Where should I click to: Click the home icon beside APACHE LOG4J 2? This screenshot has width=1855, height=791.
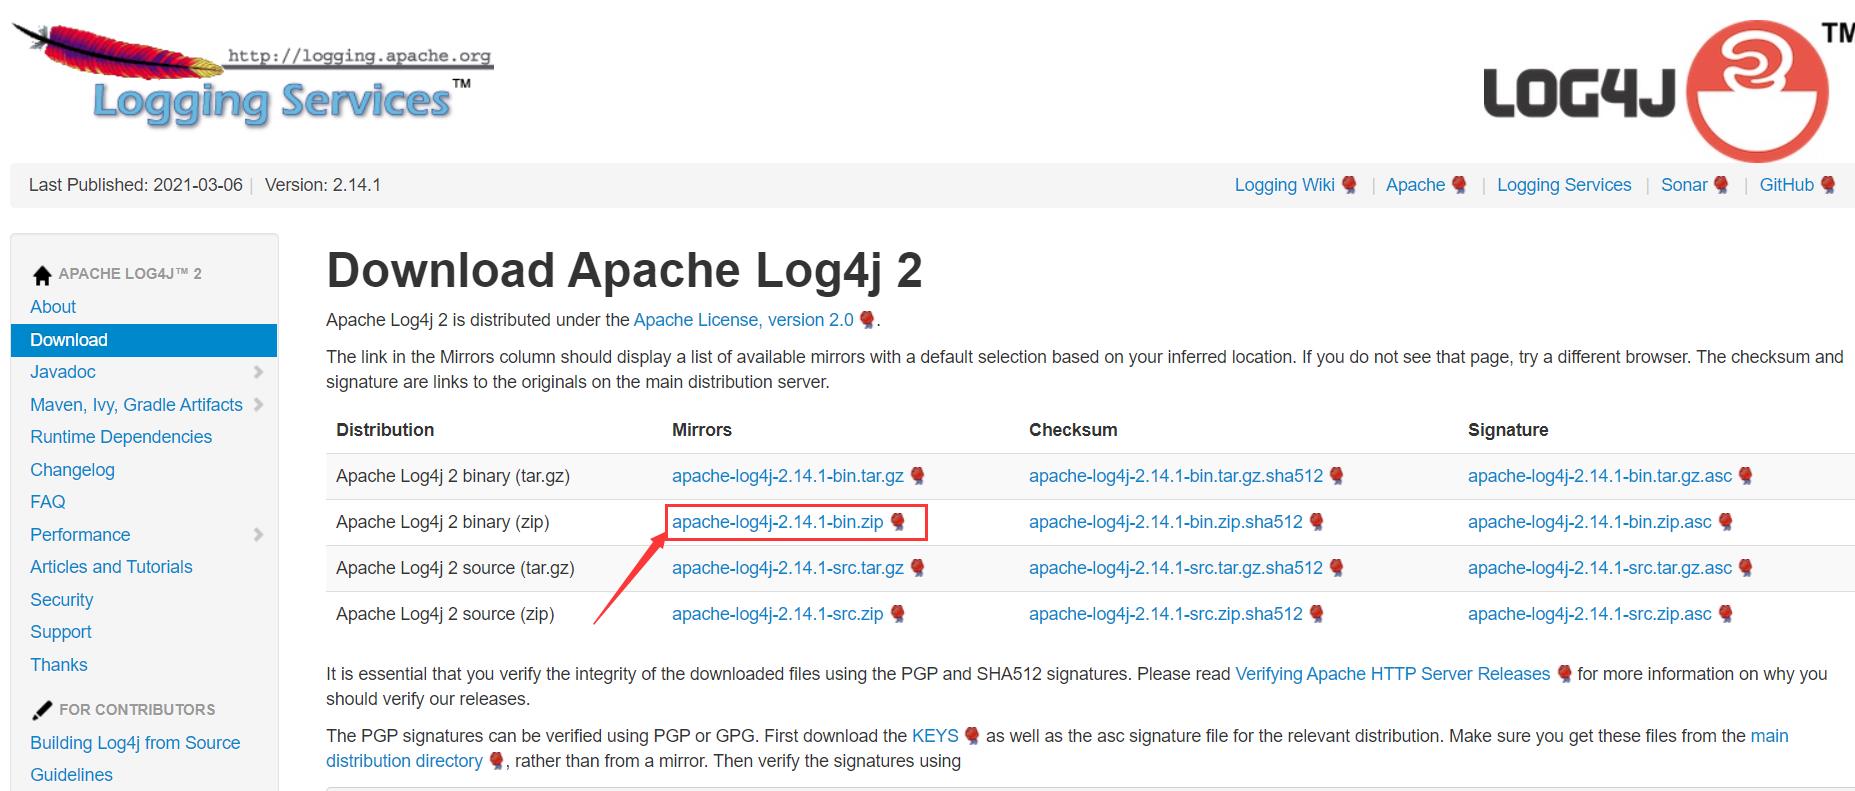tap(42, 275)
